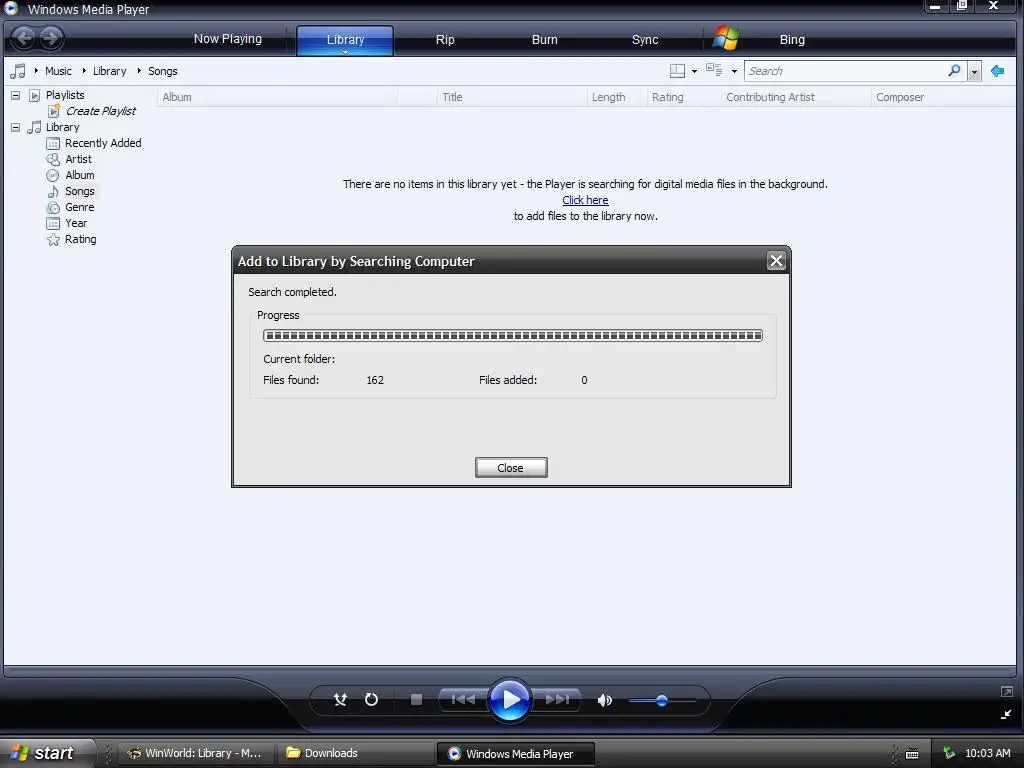Expand the Library breadcrumb arrow
Image resolution: width=1024 pixels, height=768 pixels.
tap(84, 71)
